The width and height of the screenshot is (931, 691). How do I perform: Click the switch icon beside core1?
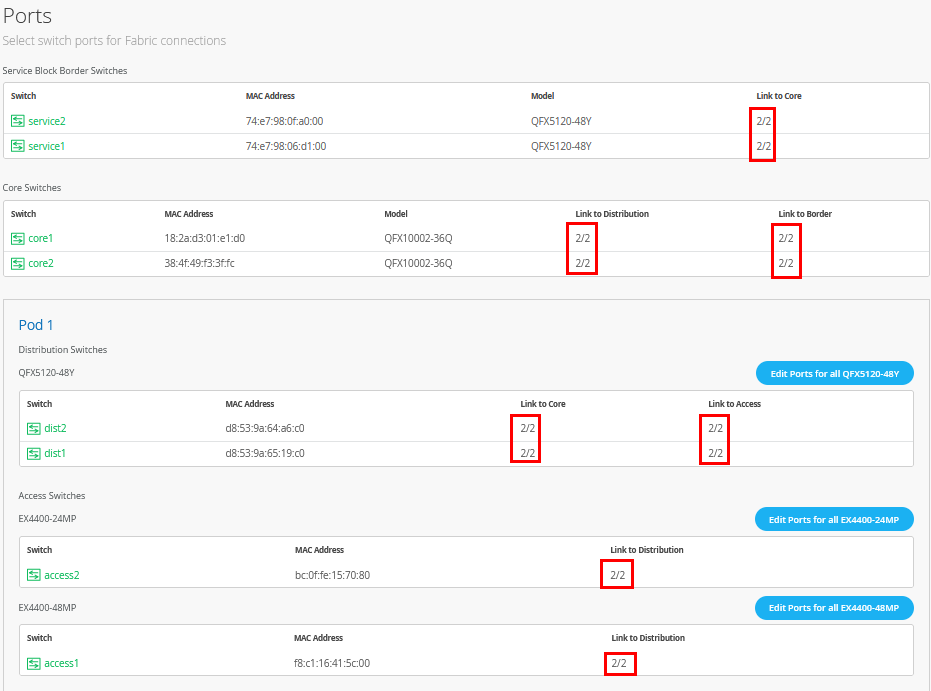click(x=18, y=239)
